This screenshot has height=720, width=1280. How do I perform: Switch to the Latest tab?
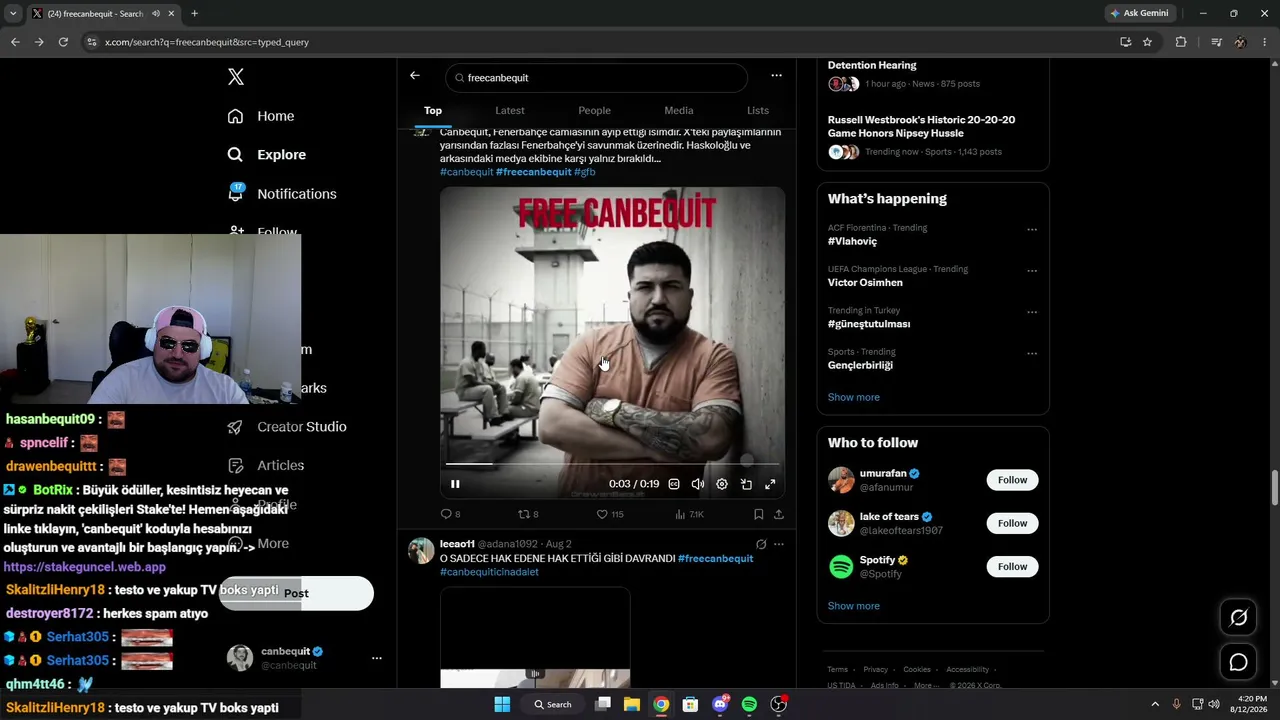coord(510,111)
